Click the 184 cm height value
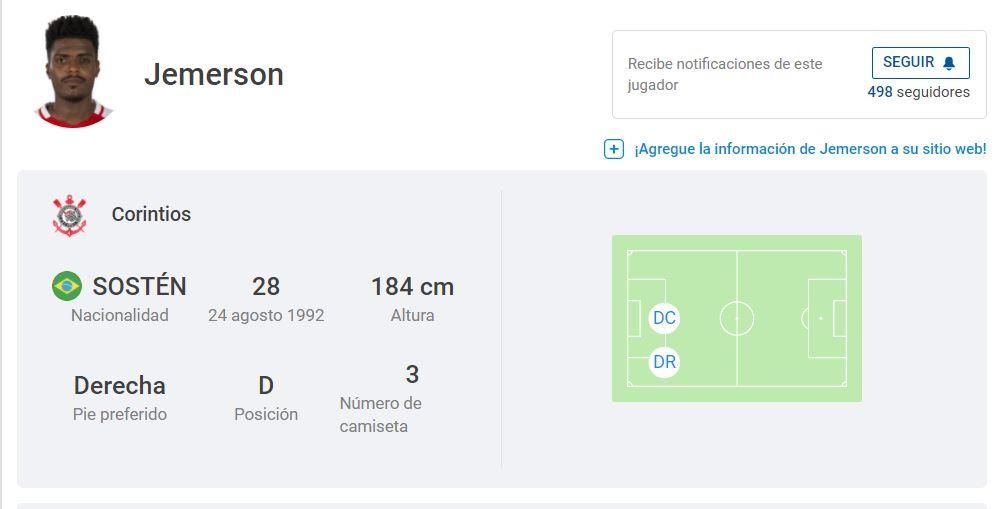The image size is (997, 509). [412, 287]
